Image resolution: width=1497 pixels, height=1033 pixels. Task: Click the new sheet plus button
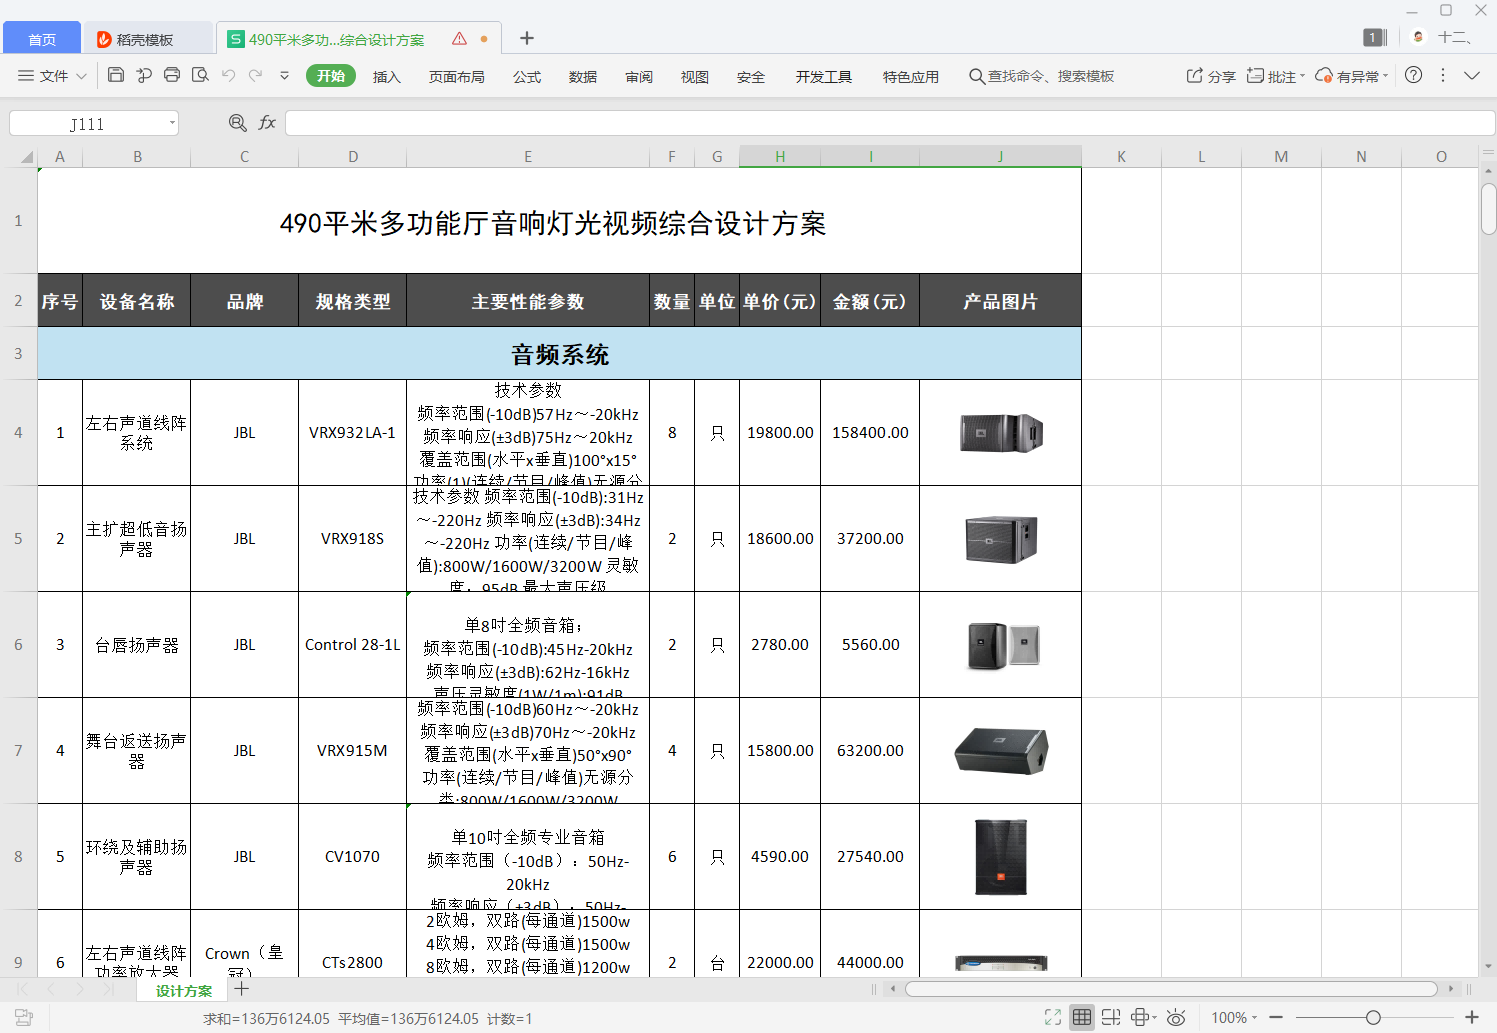coord(241,989)
